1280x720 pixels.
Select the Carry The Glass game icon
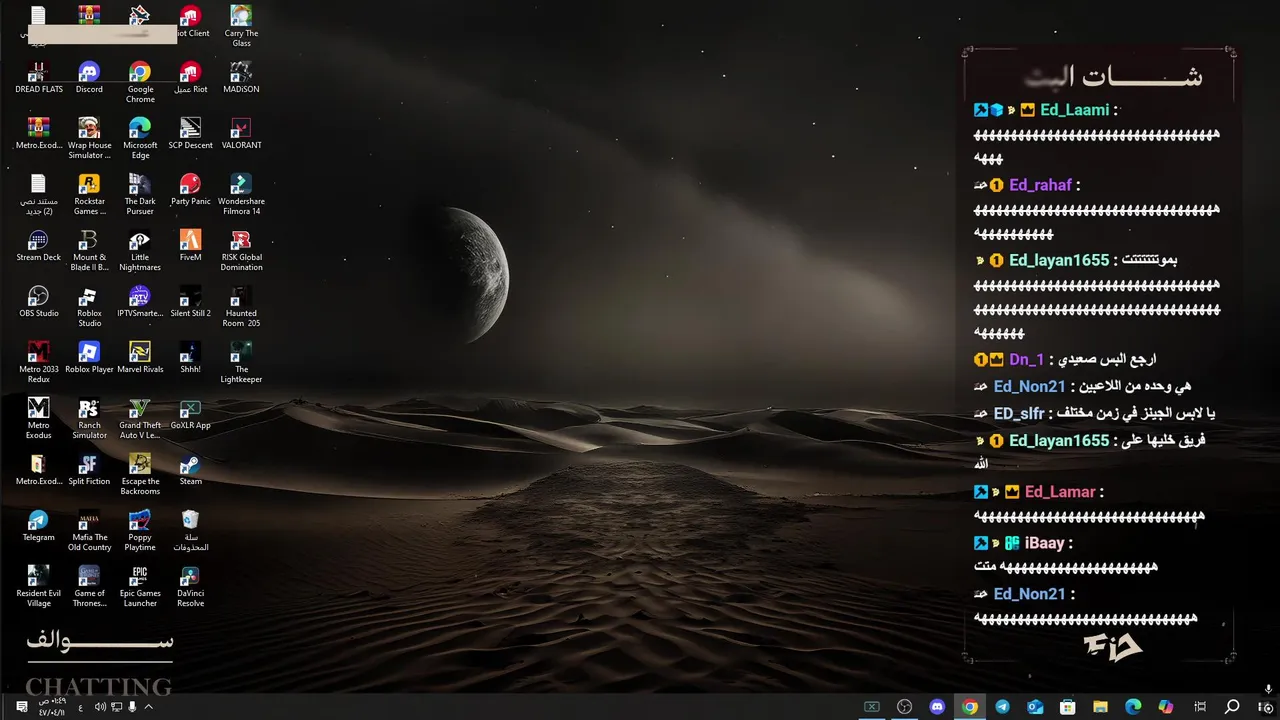pyautogui.click(x=241, y=26)
